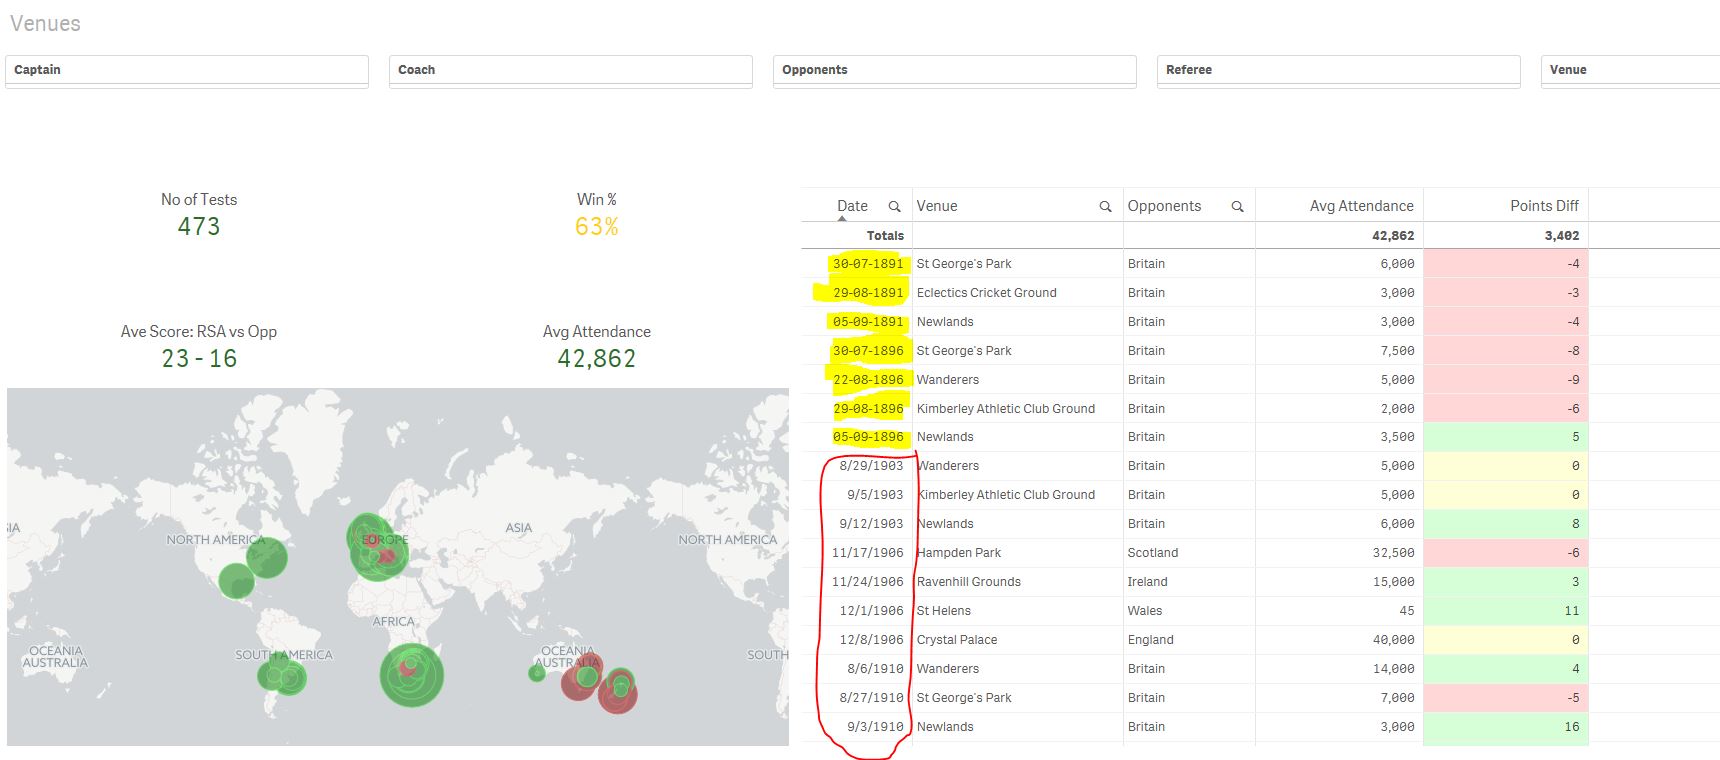This screenshot has height=760, width=1720.
Task: Open search icon in Opponents column header
Action: (1237, 206)
